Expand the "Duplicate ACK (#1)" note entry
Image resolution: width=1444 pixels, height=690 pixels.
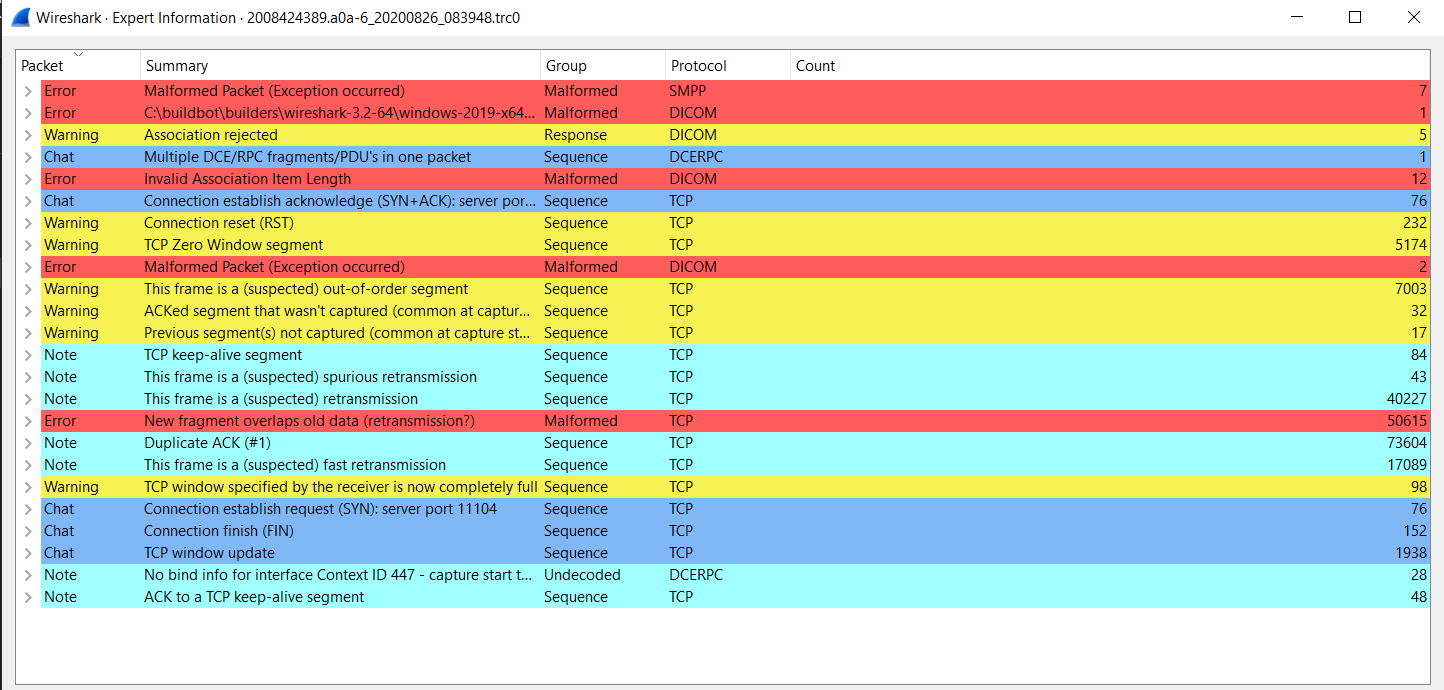point(27,442)
